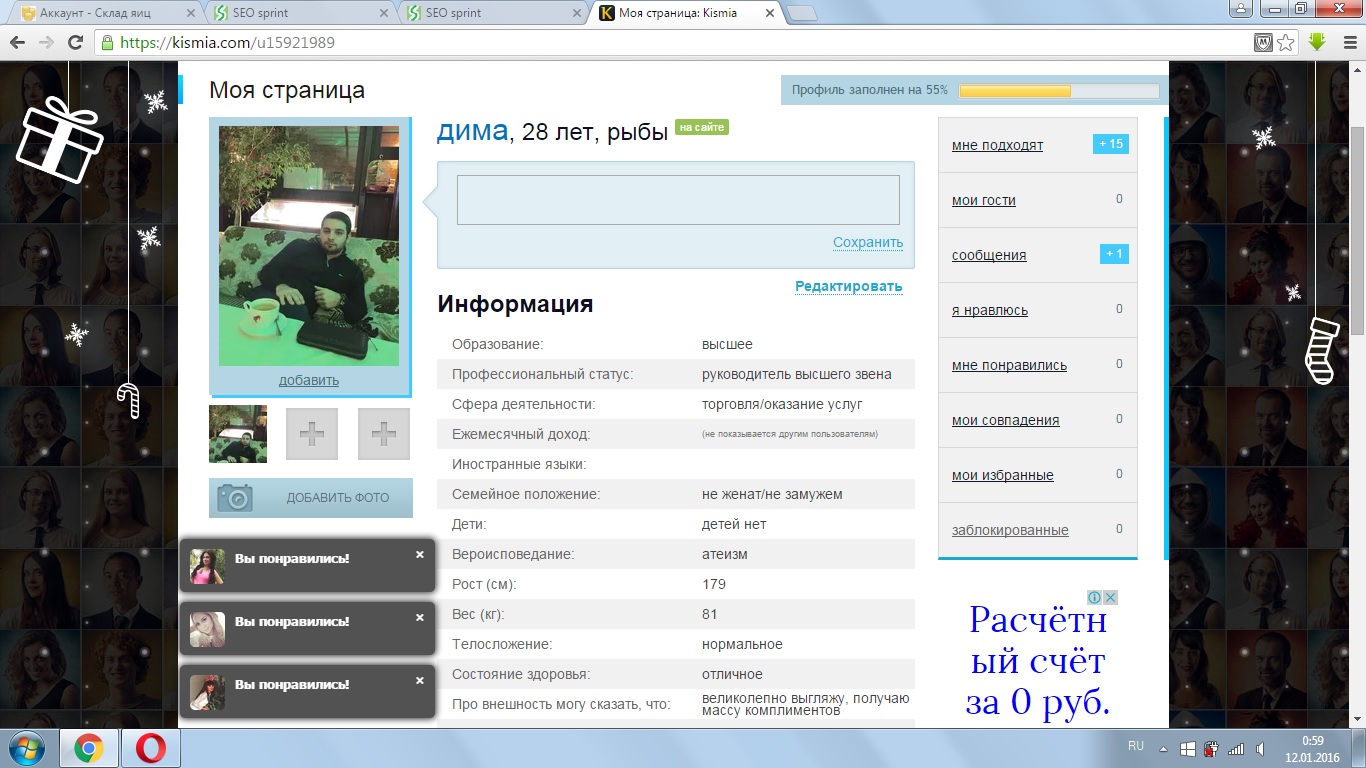This screenshot has width=1366, height=768.
Task: Click the Windows flag tray icon
Action: coord(1187,748)
